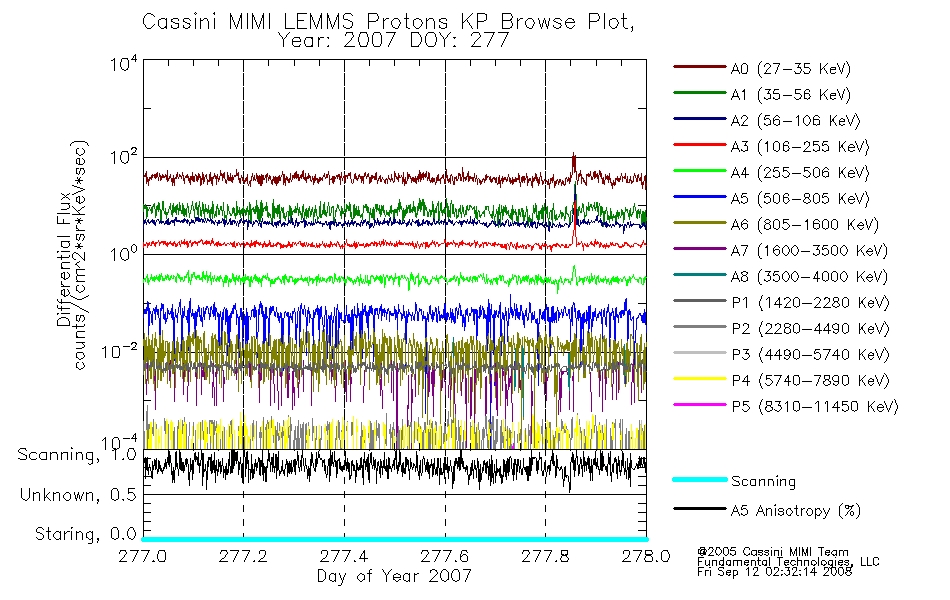950x600 pixels.
Task: Click the navy A2 legend line
Action: (700, 119)
